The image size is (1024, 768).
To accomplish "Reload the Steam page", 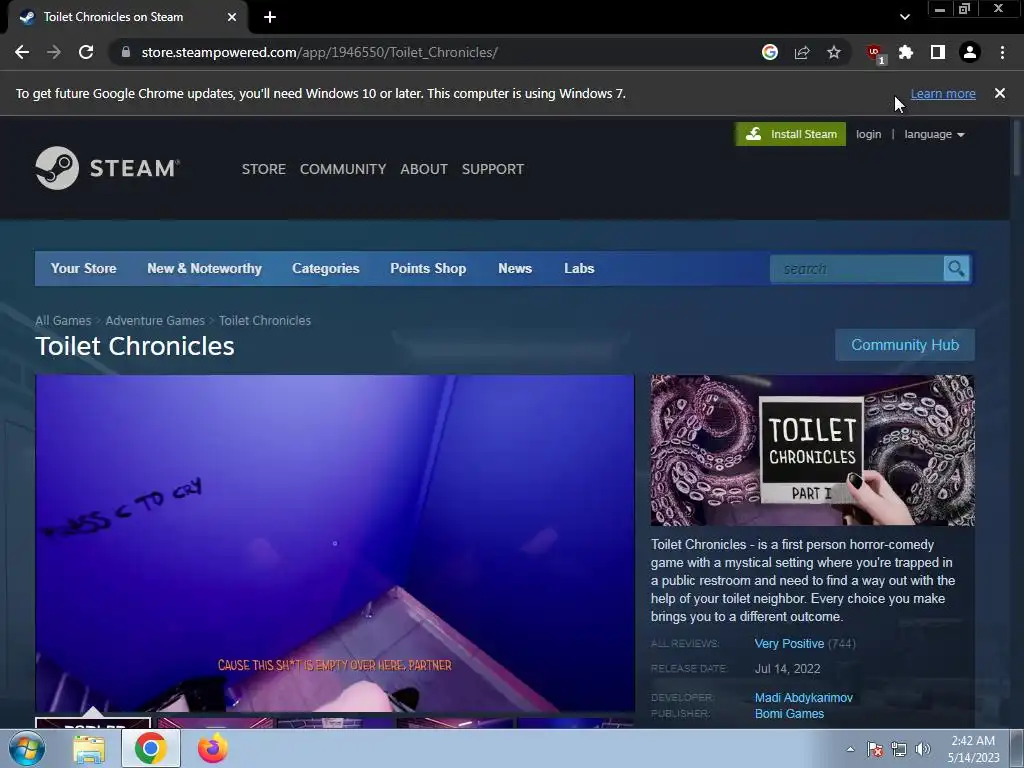I will 86,52.
